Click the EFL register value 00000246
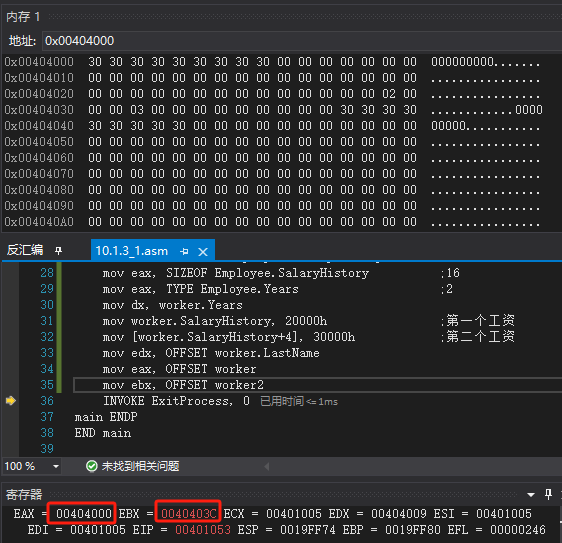 518,530
